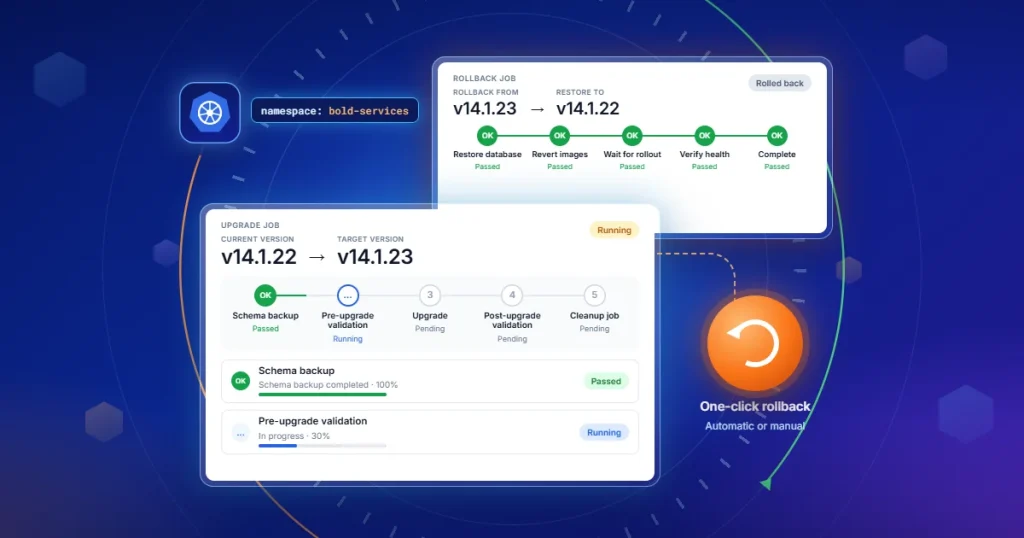The image size is (1024, 538).
Task: Select the Wait for rollout OK step icon
Action: [x=632, y=135]
